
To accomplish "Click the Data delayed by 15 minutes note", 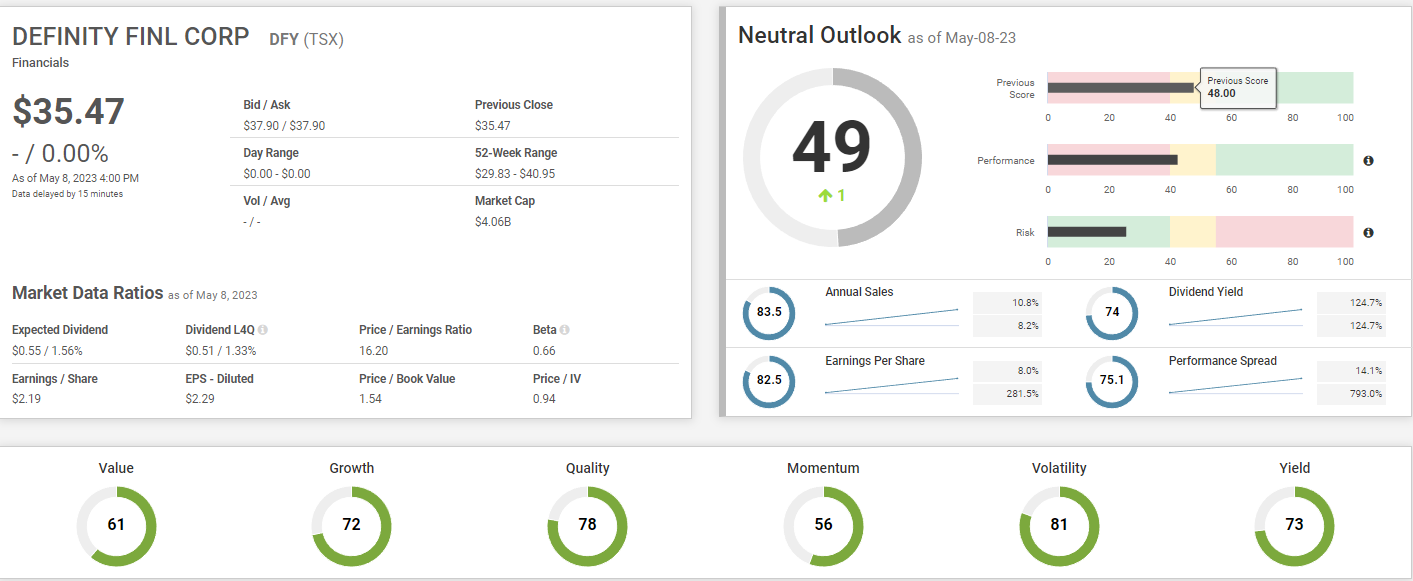I will [x=67, y=194].
